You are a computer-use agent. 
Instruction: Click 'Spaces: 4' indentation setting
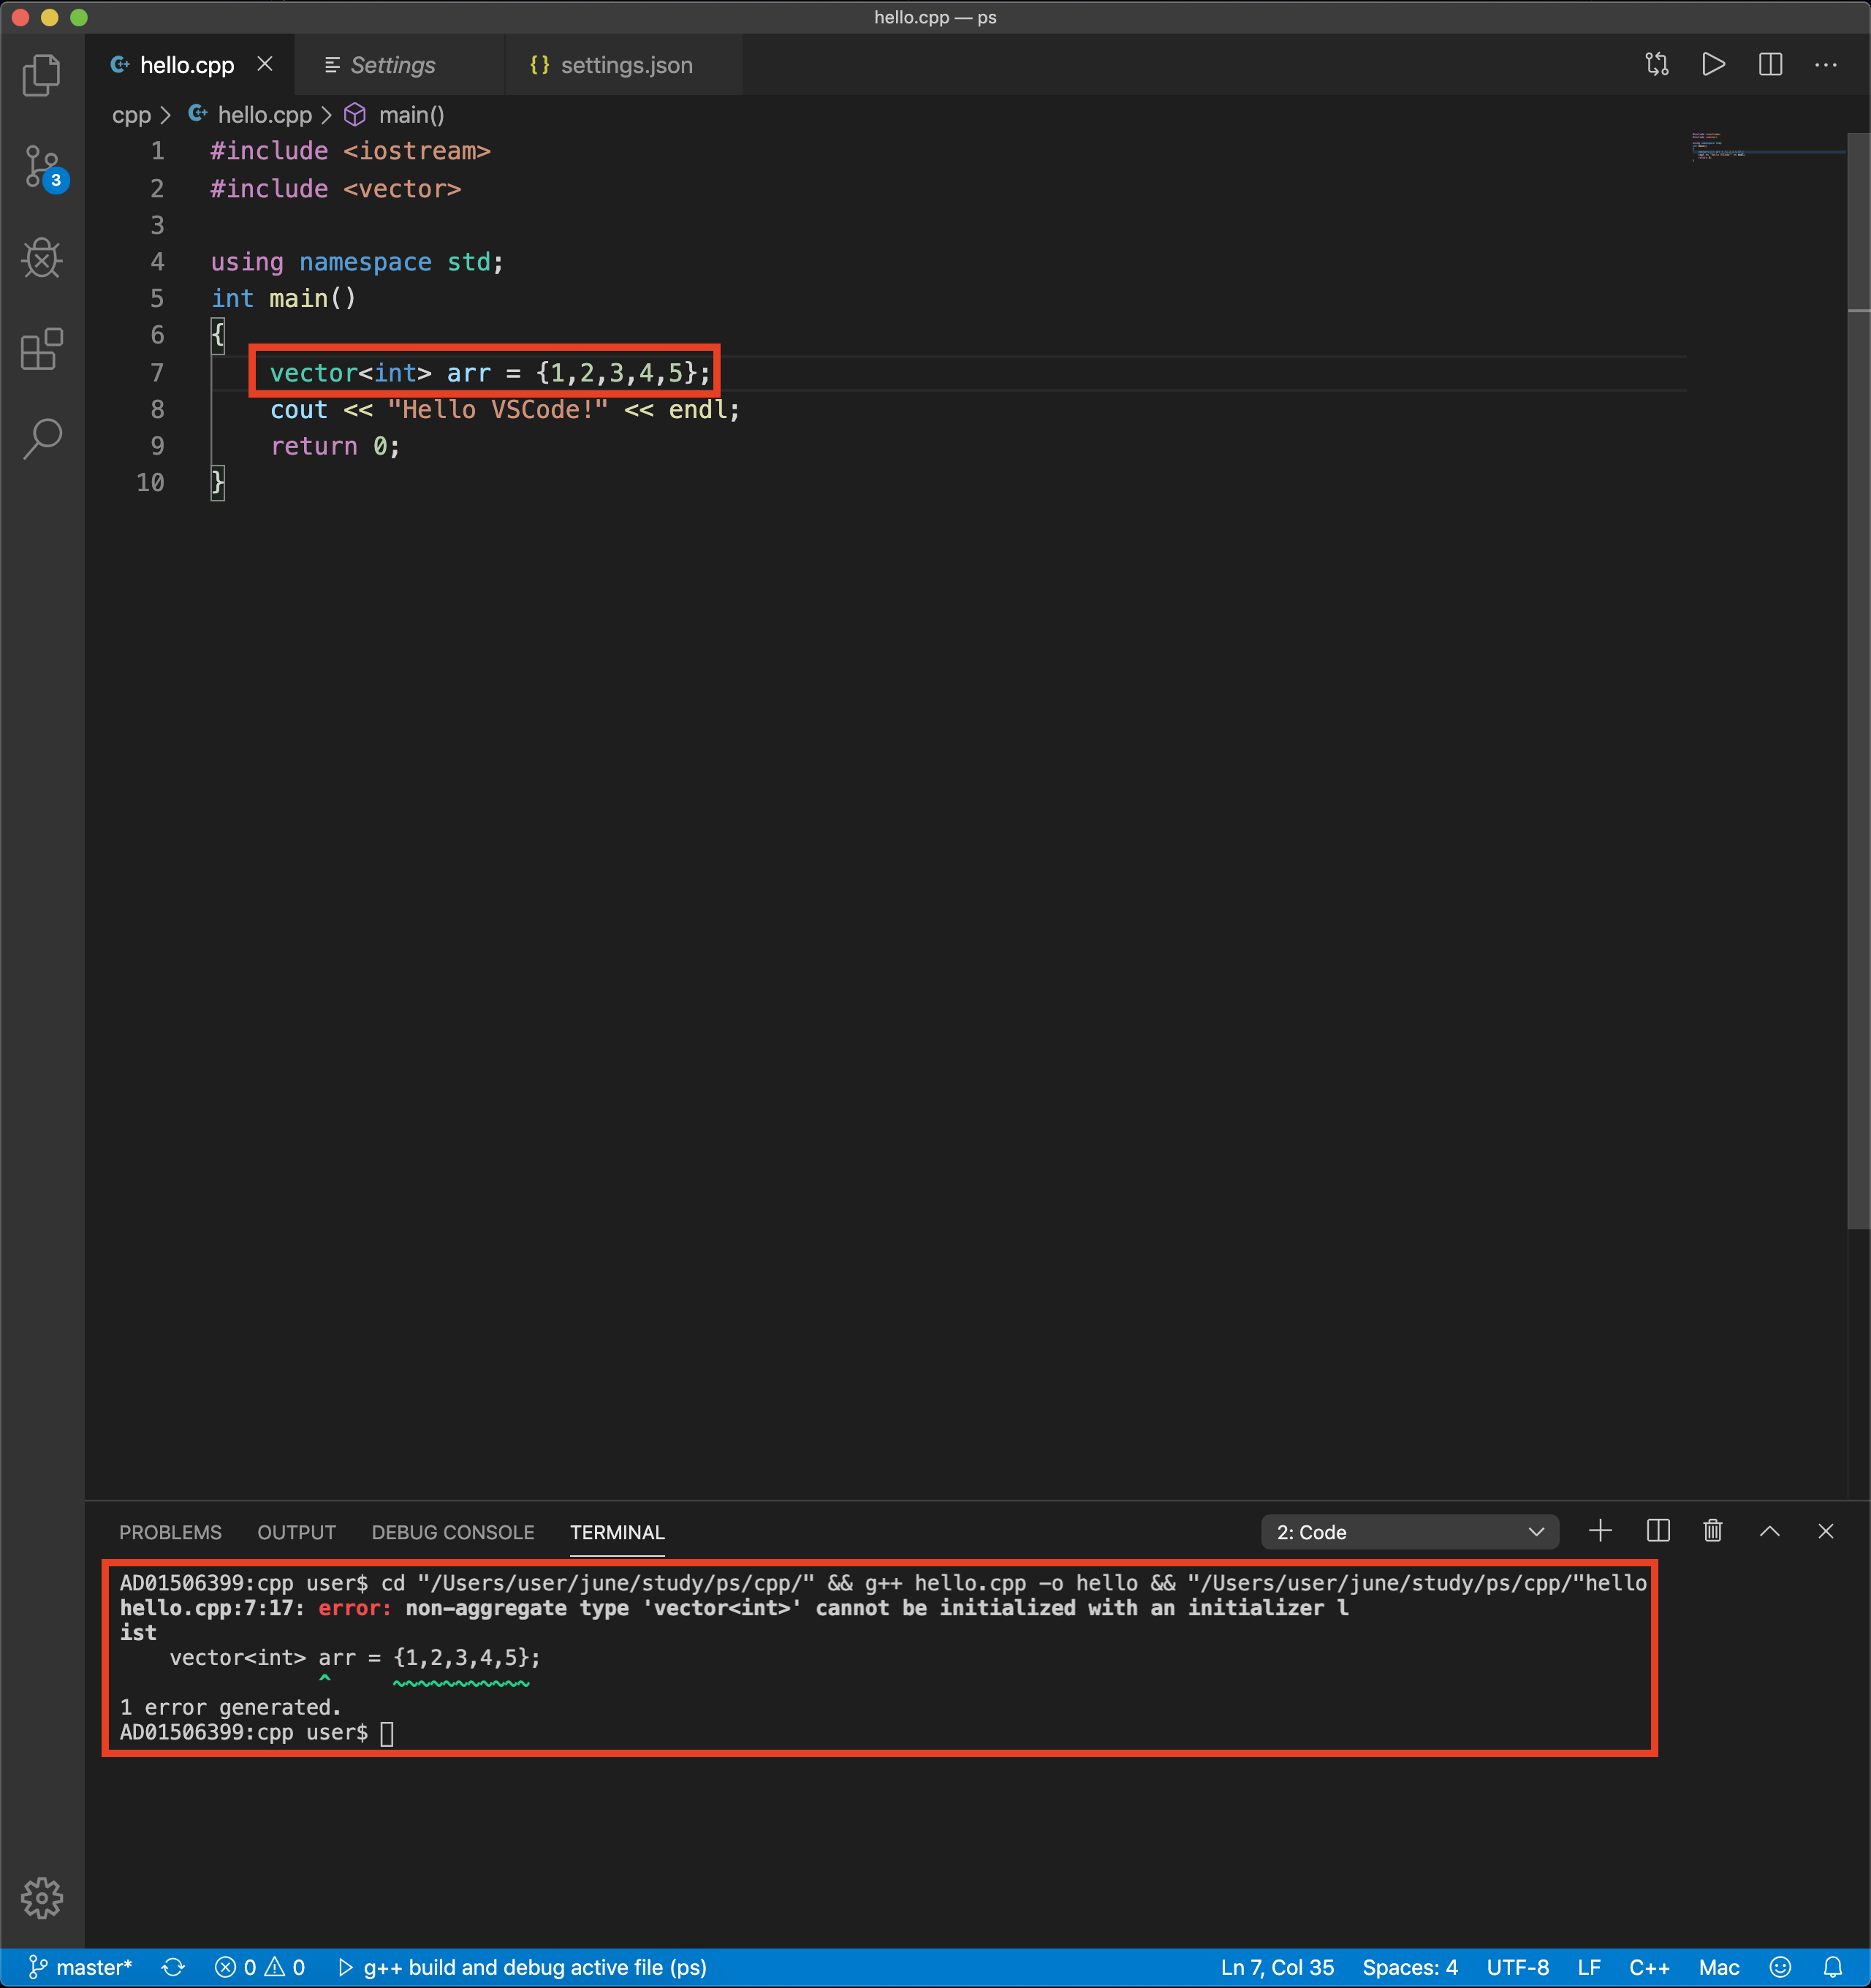1409,1967
